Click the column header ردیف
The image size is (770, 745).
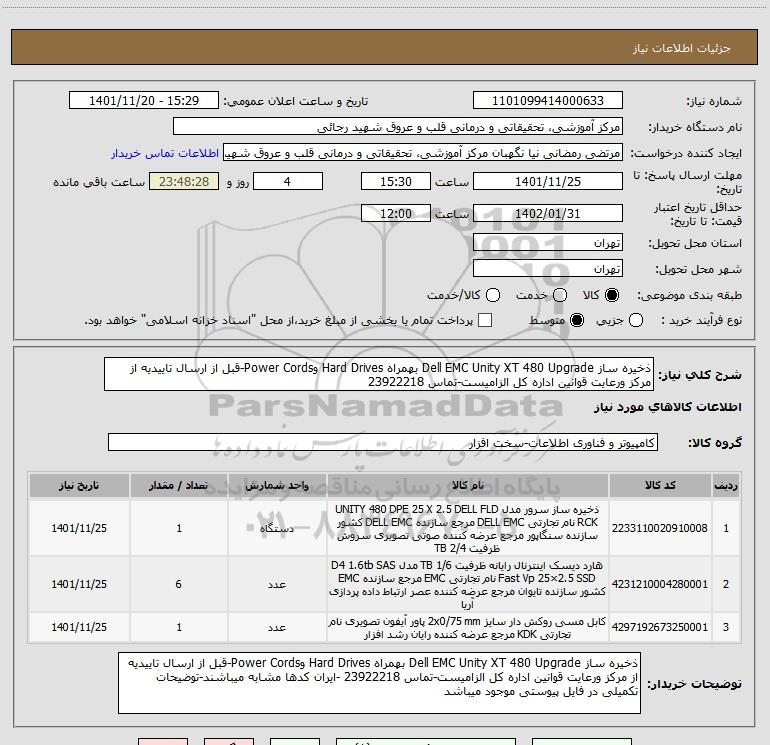pos(726,486)
